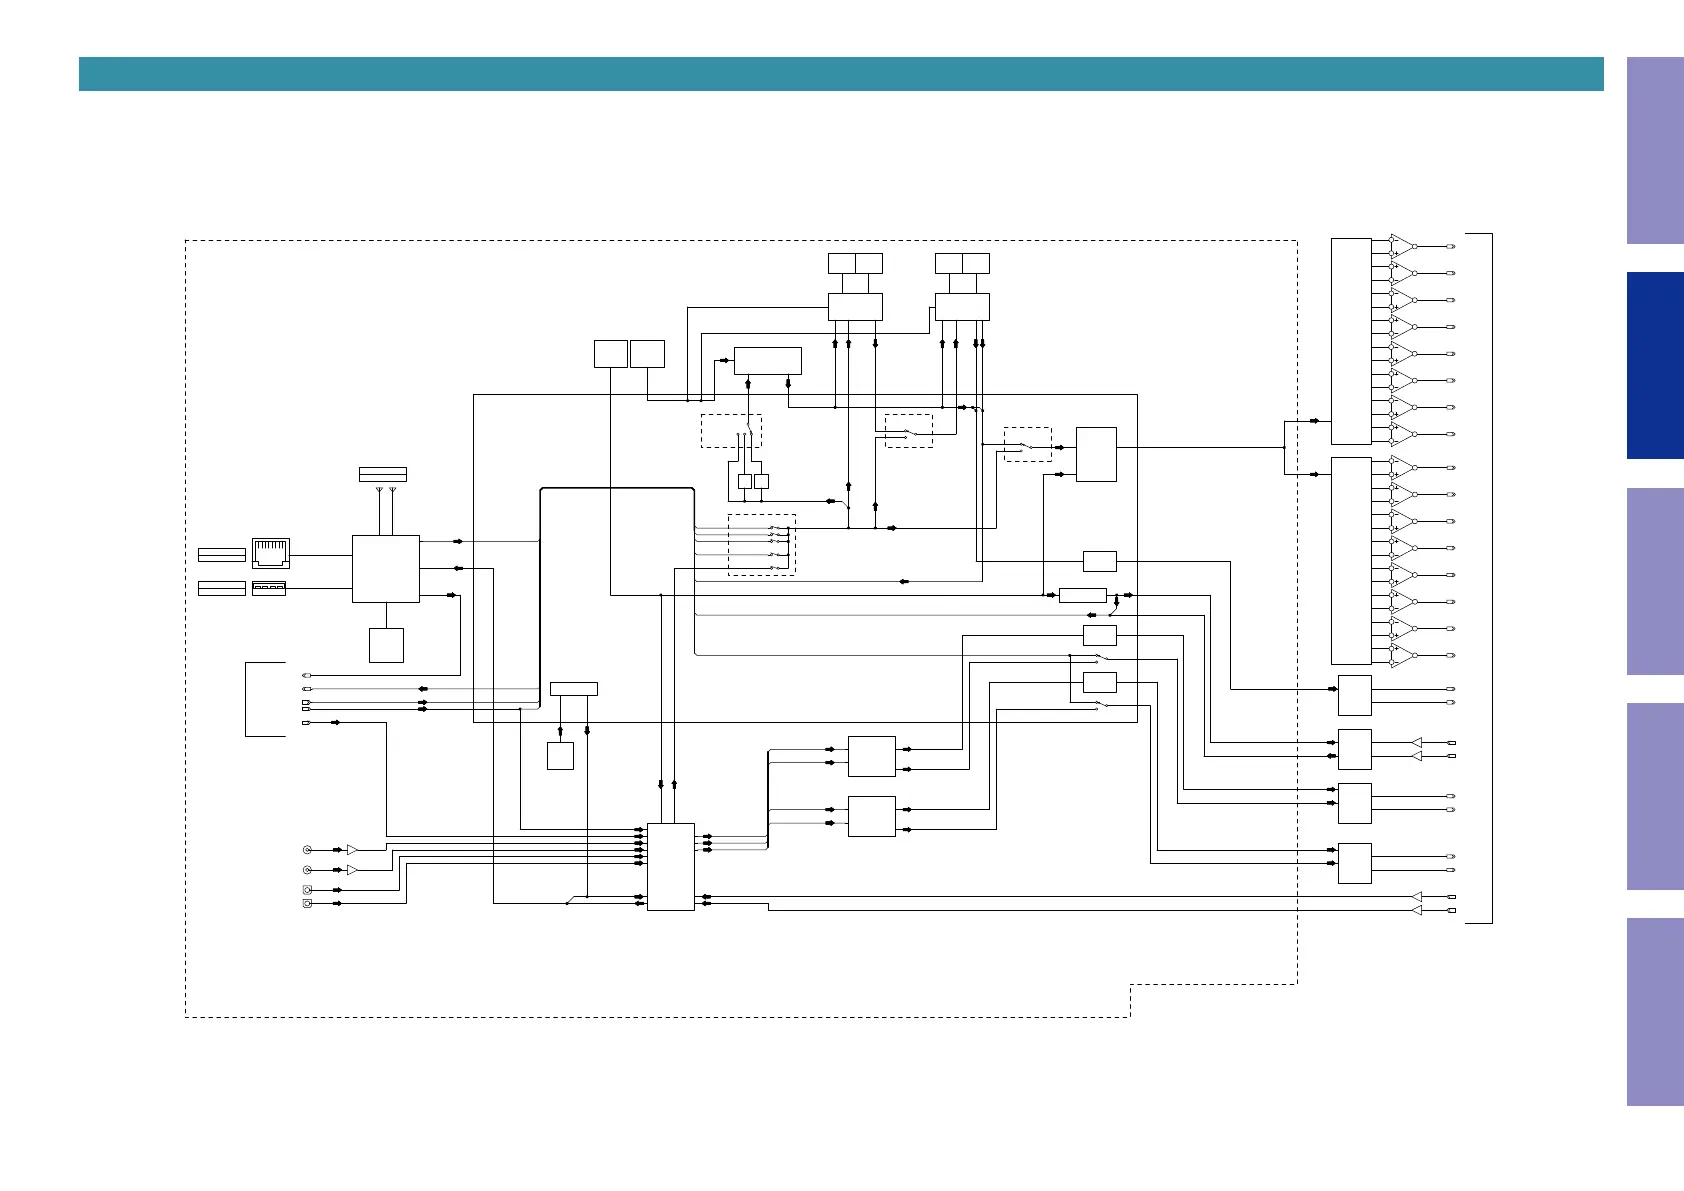This screenshot has height=1191, width=1684.
Task: Click the large square block wired to Ethernet port
Action: click(386, 569)
